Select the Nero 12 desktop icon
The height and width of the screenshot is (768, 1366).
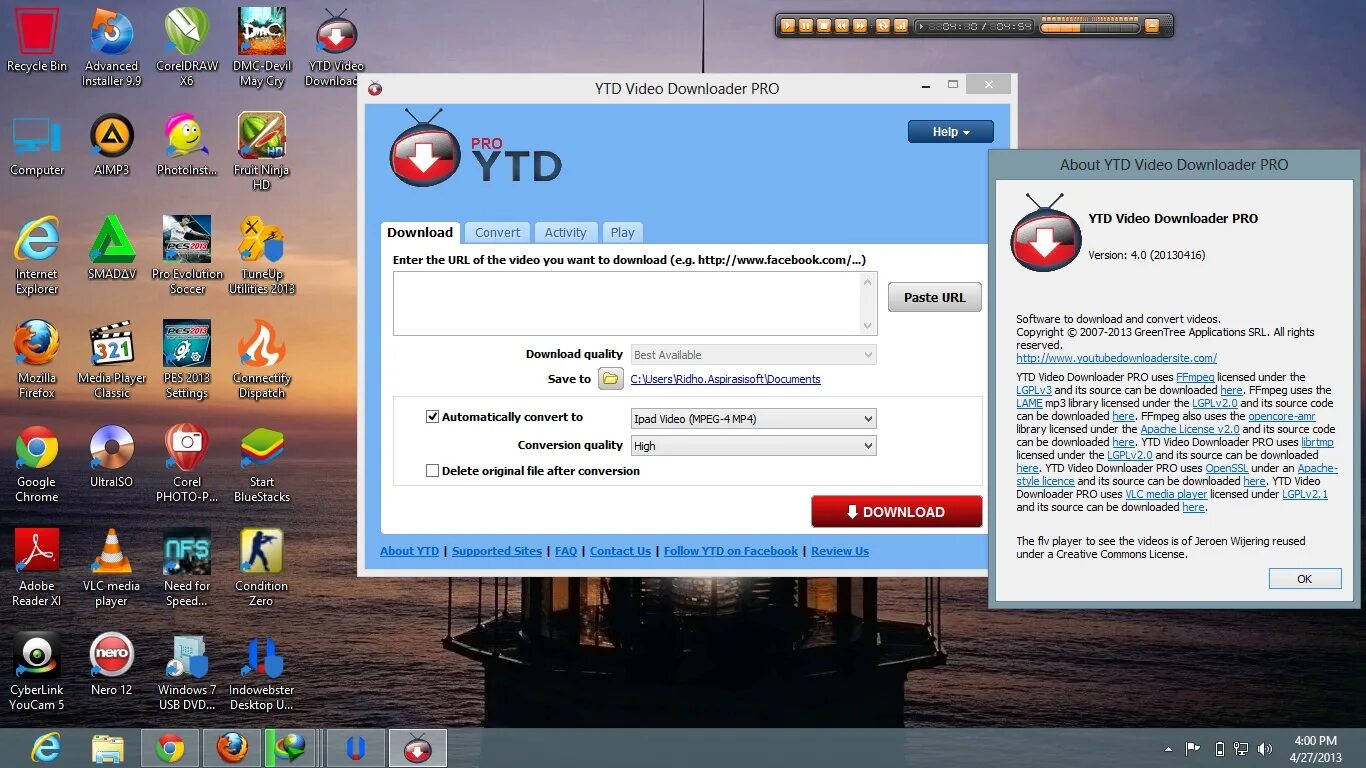click(x=111, y=664)
